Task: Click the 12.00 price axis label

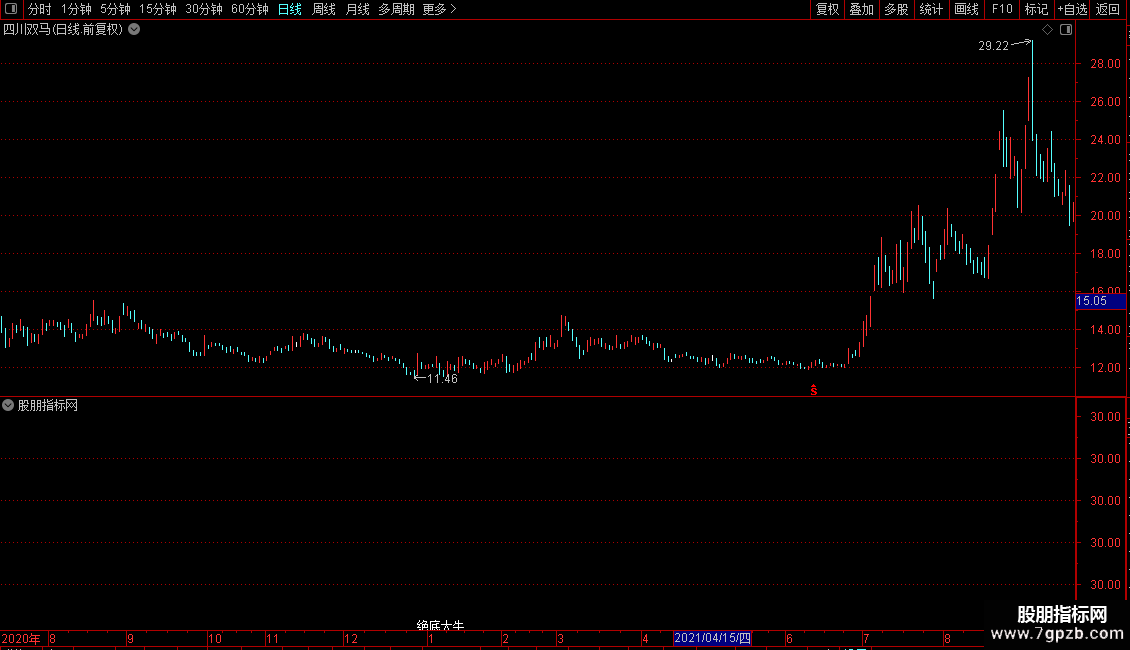Action: pyautogui.click(x=1105, y=368)
